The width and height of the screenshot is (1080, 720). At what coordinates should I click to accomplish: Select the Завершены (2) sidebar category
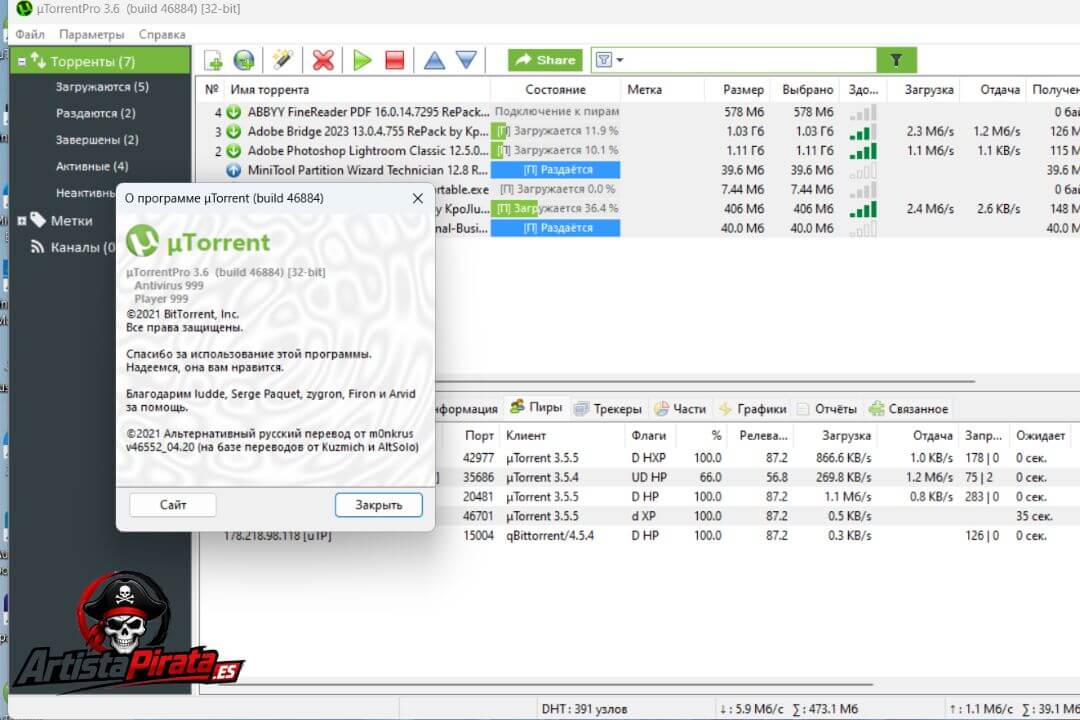pyautogui.click(x=97, y=140)
